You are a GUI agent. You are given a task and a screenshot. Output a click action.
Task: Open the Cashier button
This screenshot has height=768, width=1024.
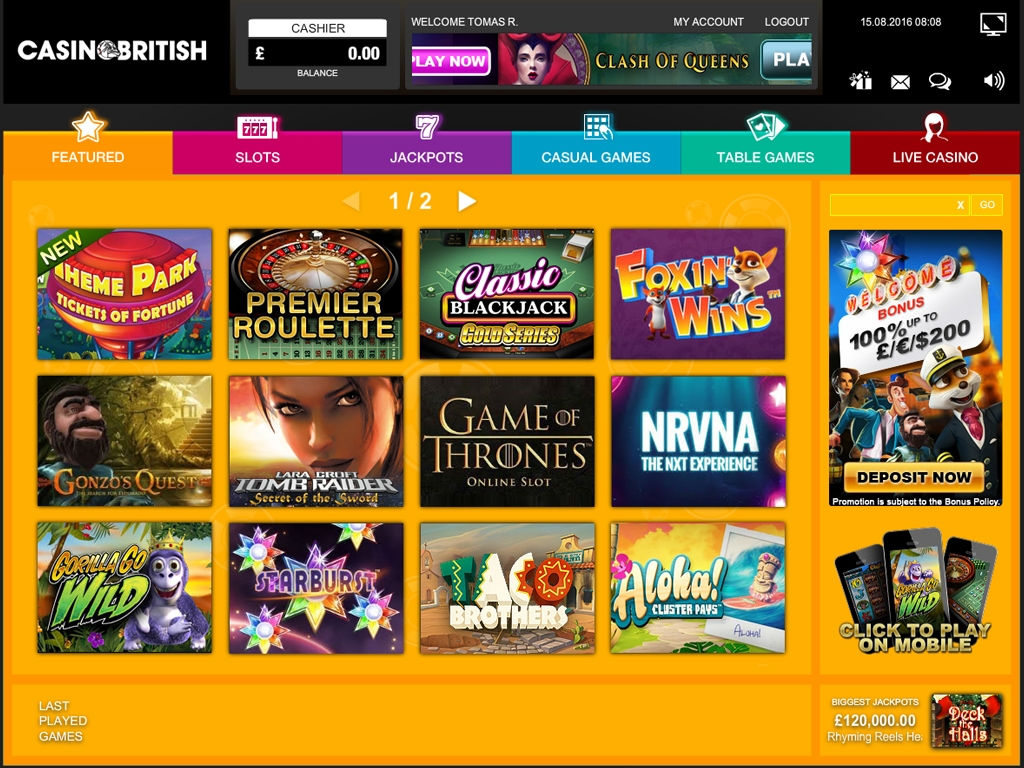tap(317, 28)
